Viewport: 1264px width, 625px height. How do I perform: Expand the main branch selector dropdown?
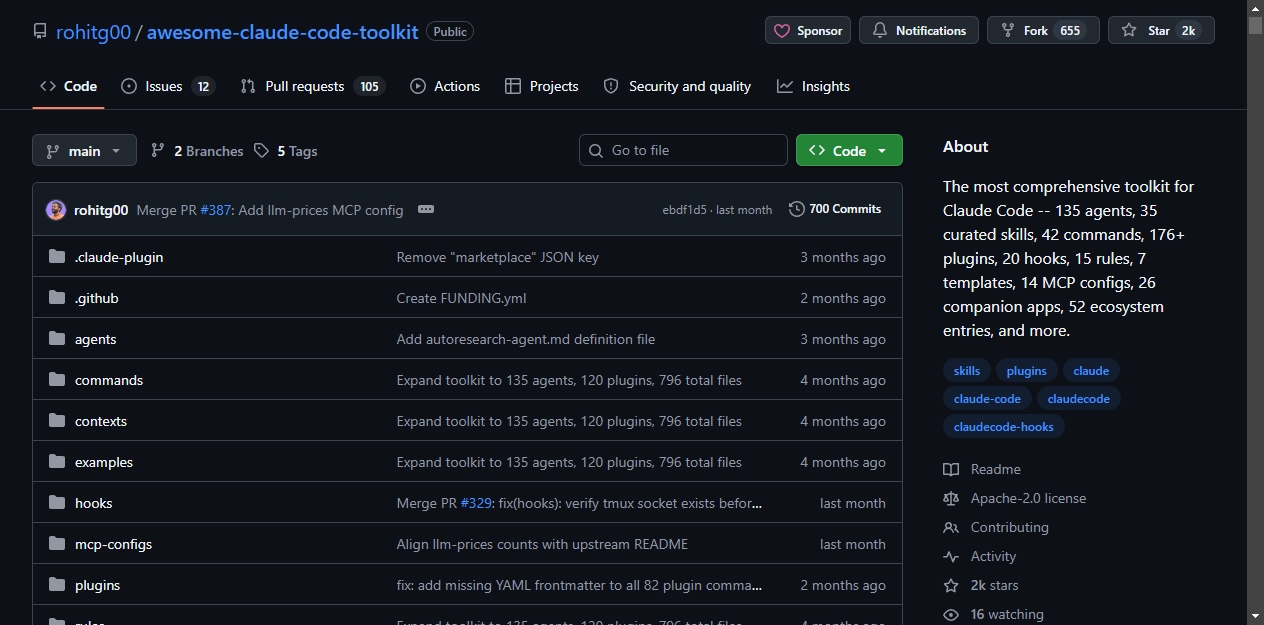pyautogui.click(x=84, y=151)
